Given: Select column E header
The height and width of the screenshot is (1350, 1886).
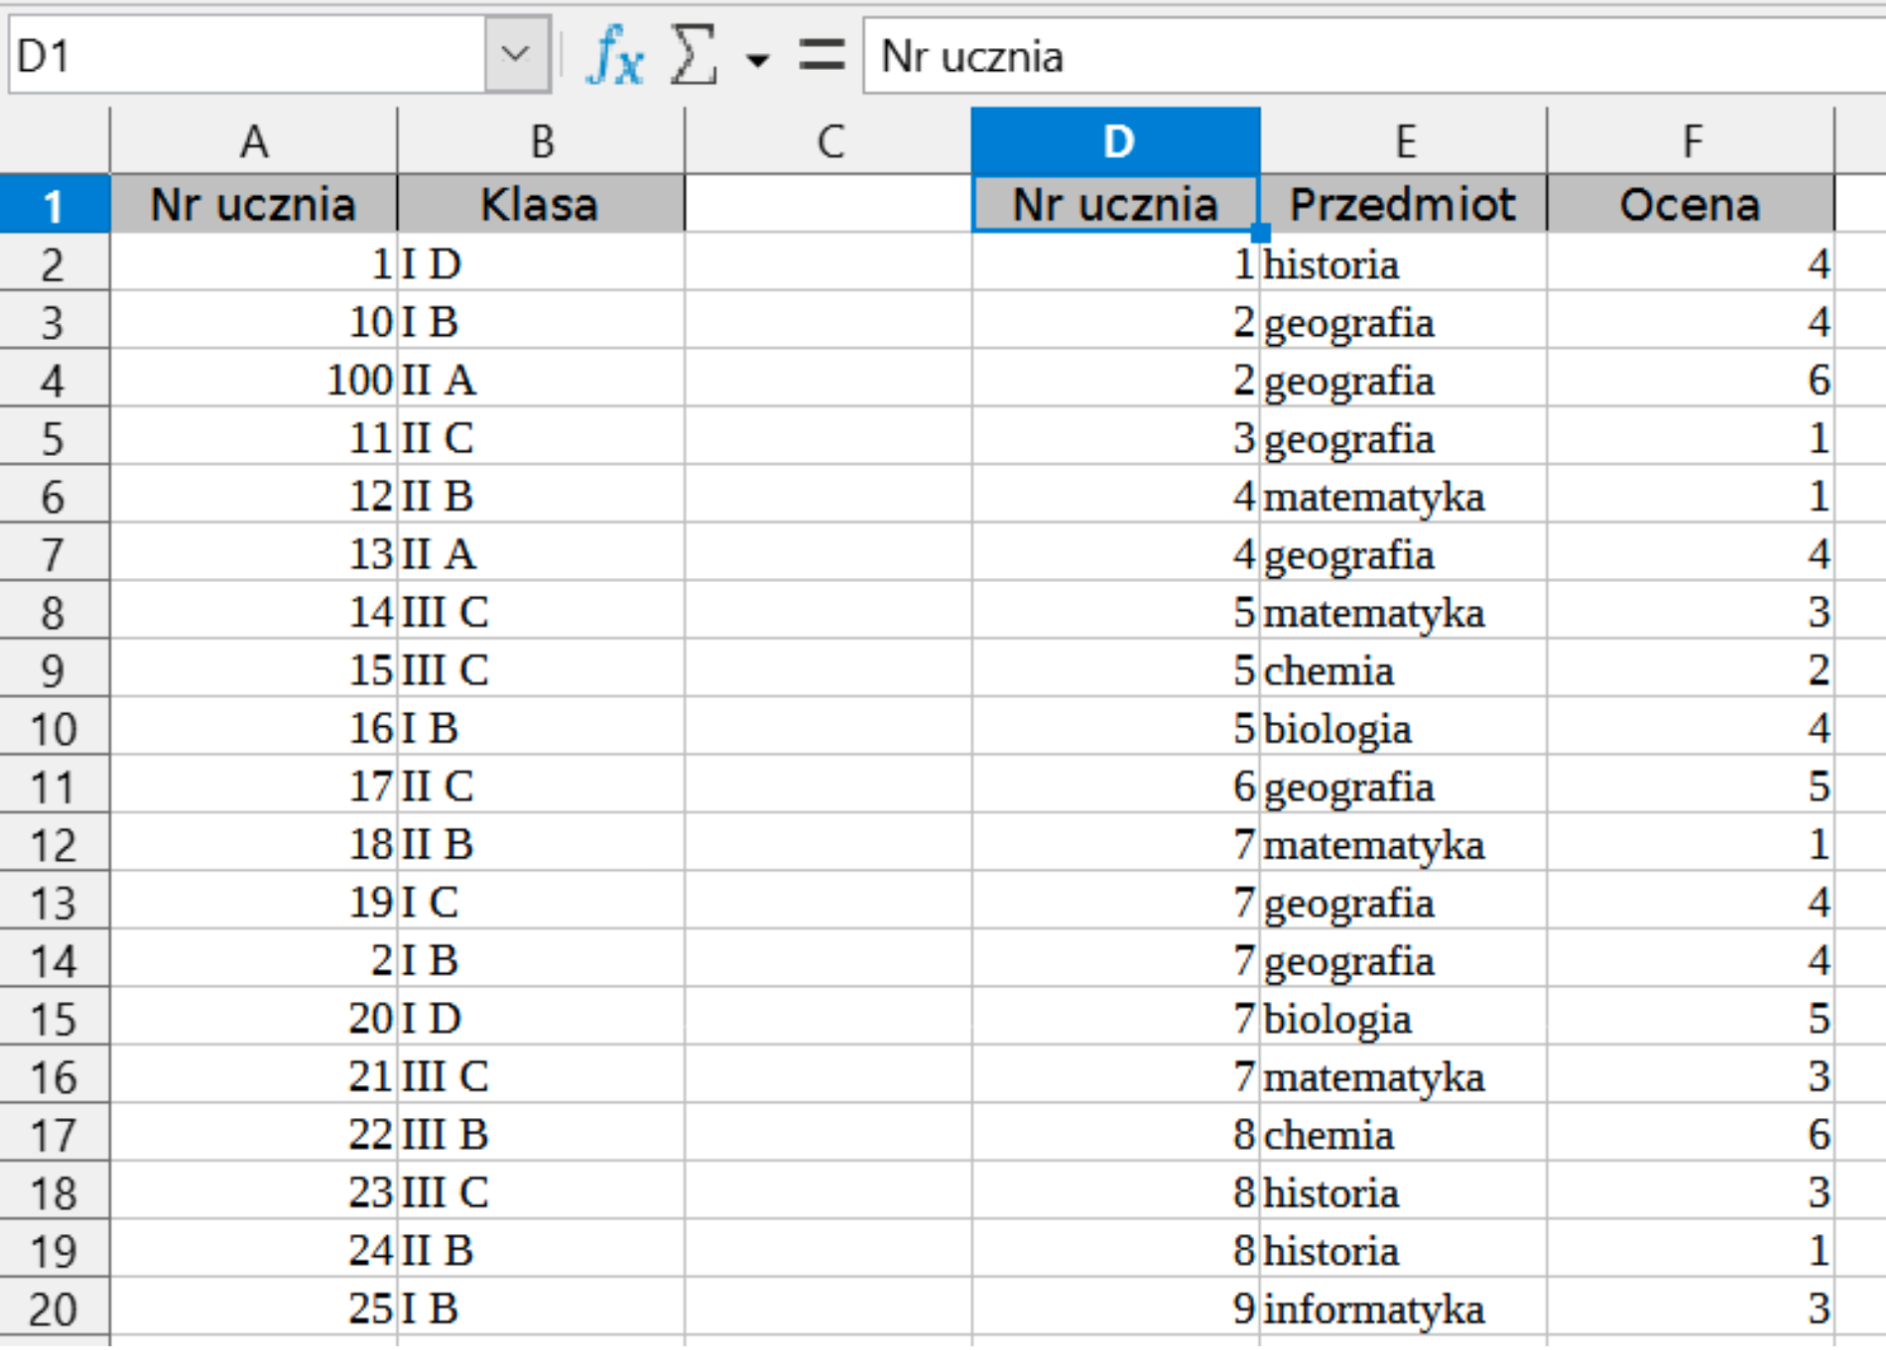Looking at the screenshot, I should (x=1404, y=142).
